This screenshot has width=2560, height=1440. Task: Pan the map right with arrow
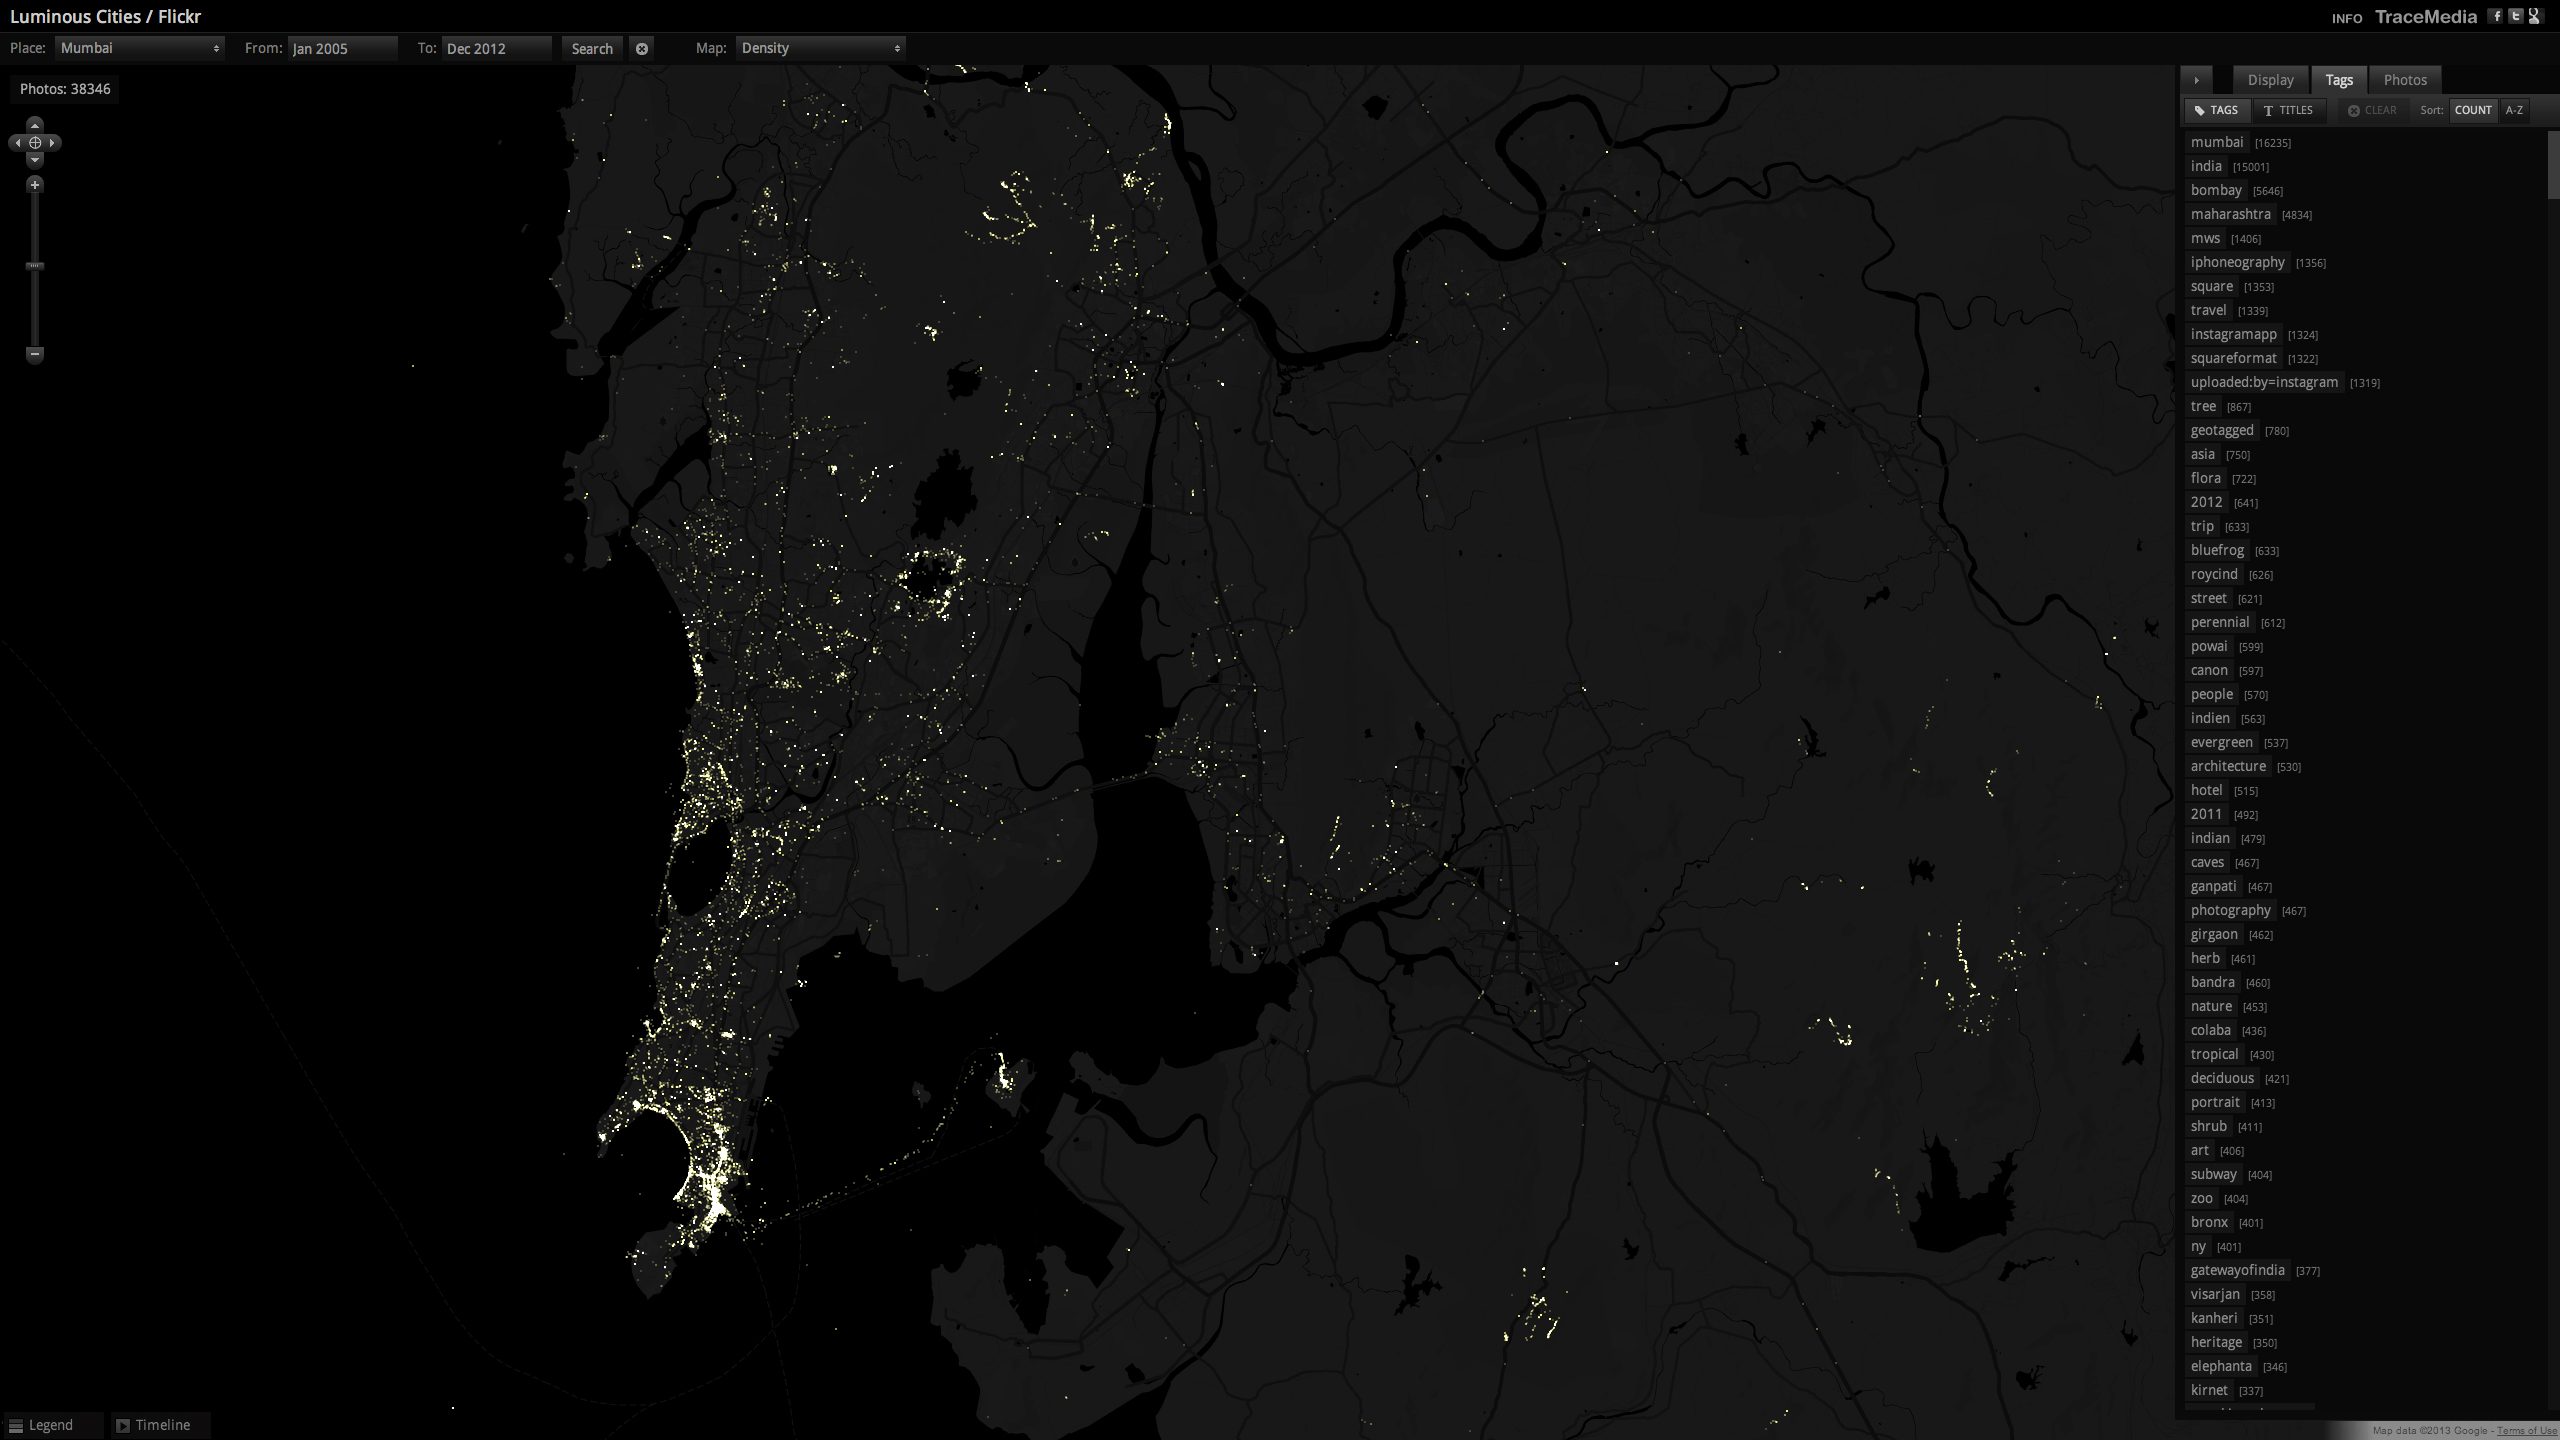(x=53, y=143)
